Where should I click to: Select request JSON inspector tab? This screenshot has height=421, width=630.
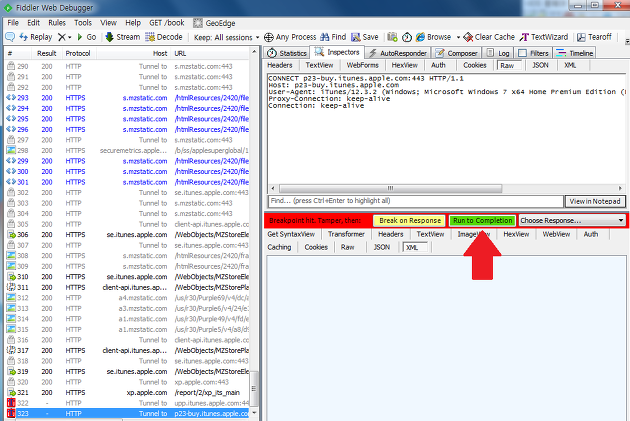click(x=540, y=65)
